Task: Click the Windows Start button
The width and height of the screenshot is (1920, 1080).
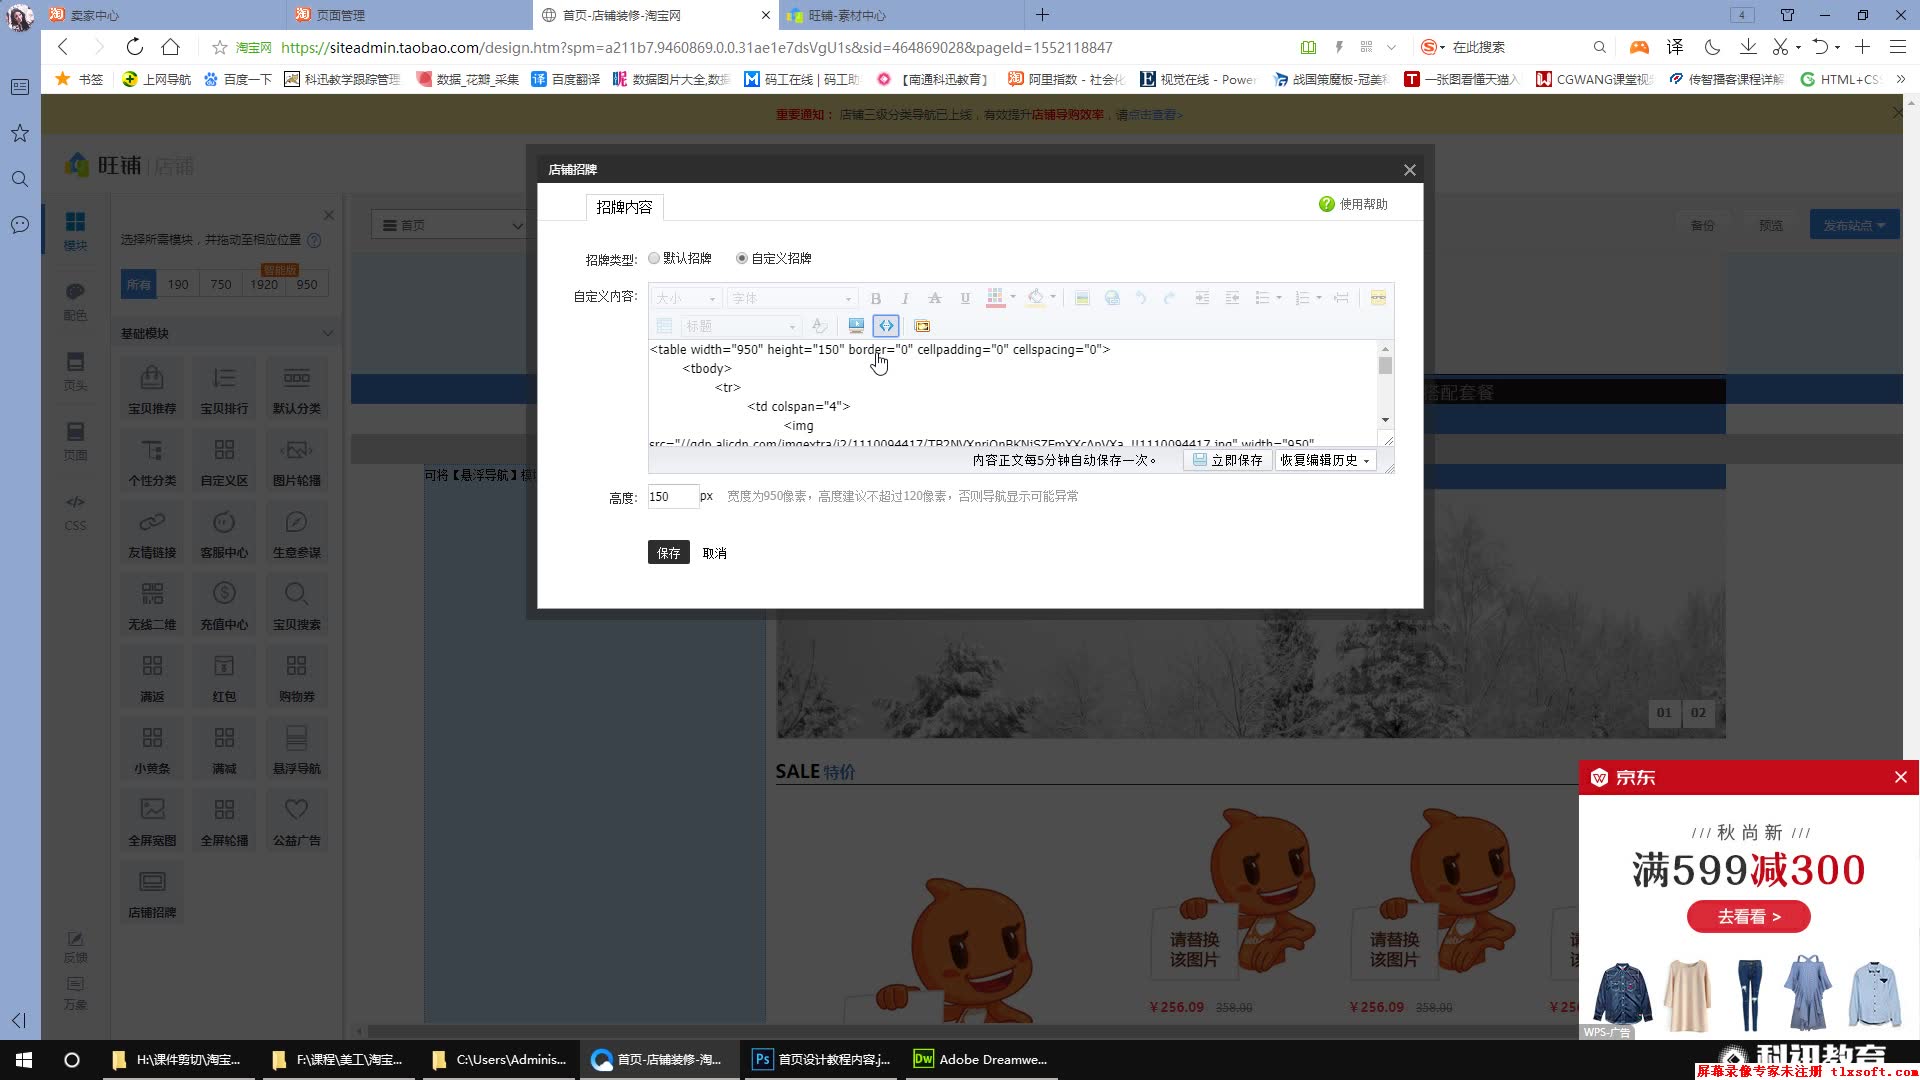Action: (24, 1059)
